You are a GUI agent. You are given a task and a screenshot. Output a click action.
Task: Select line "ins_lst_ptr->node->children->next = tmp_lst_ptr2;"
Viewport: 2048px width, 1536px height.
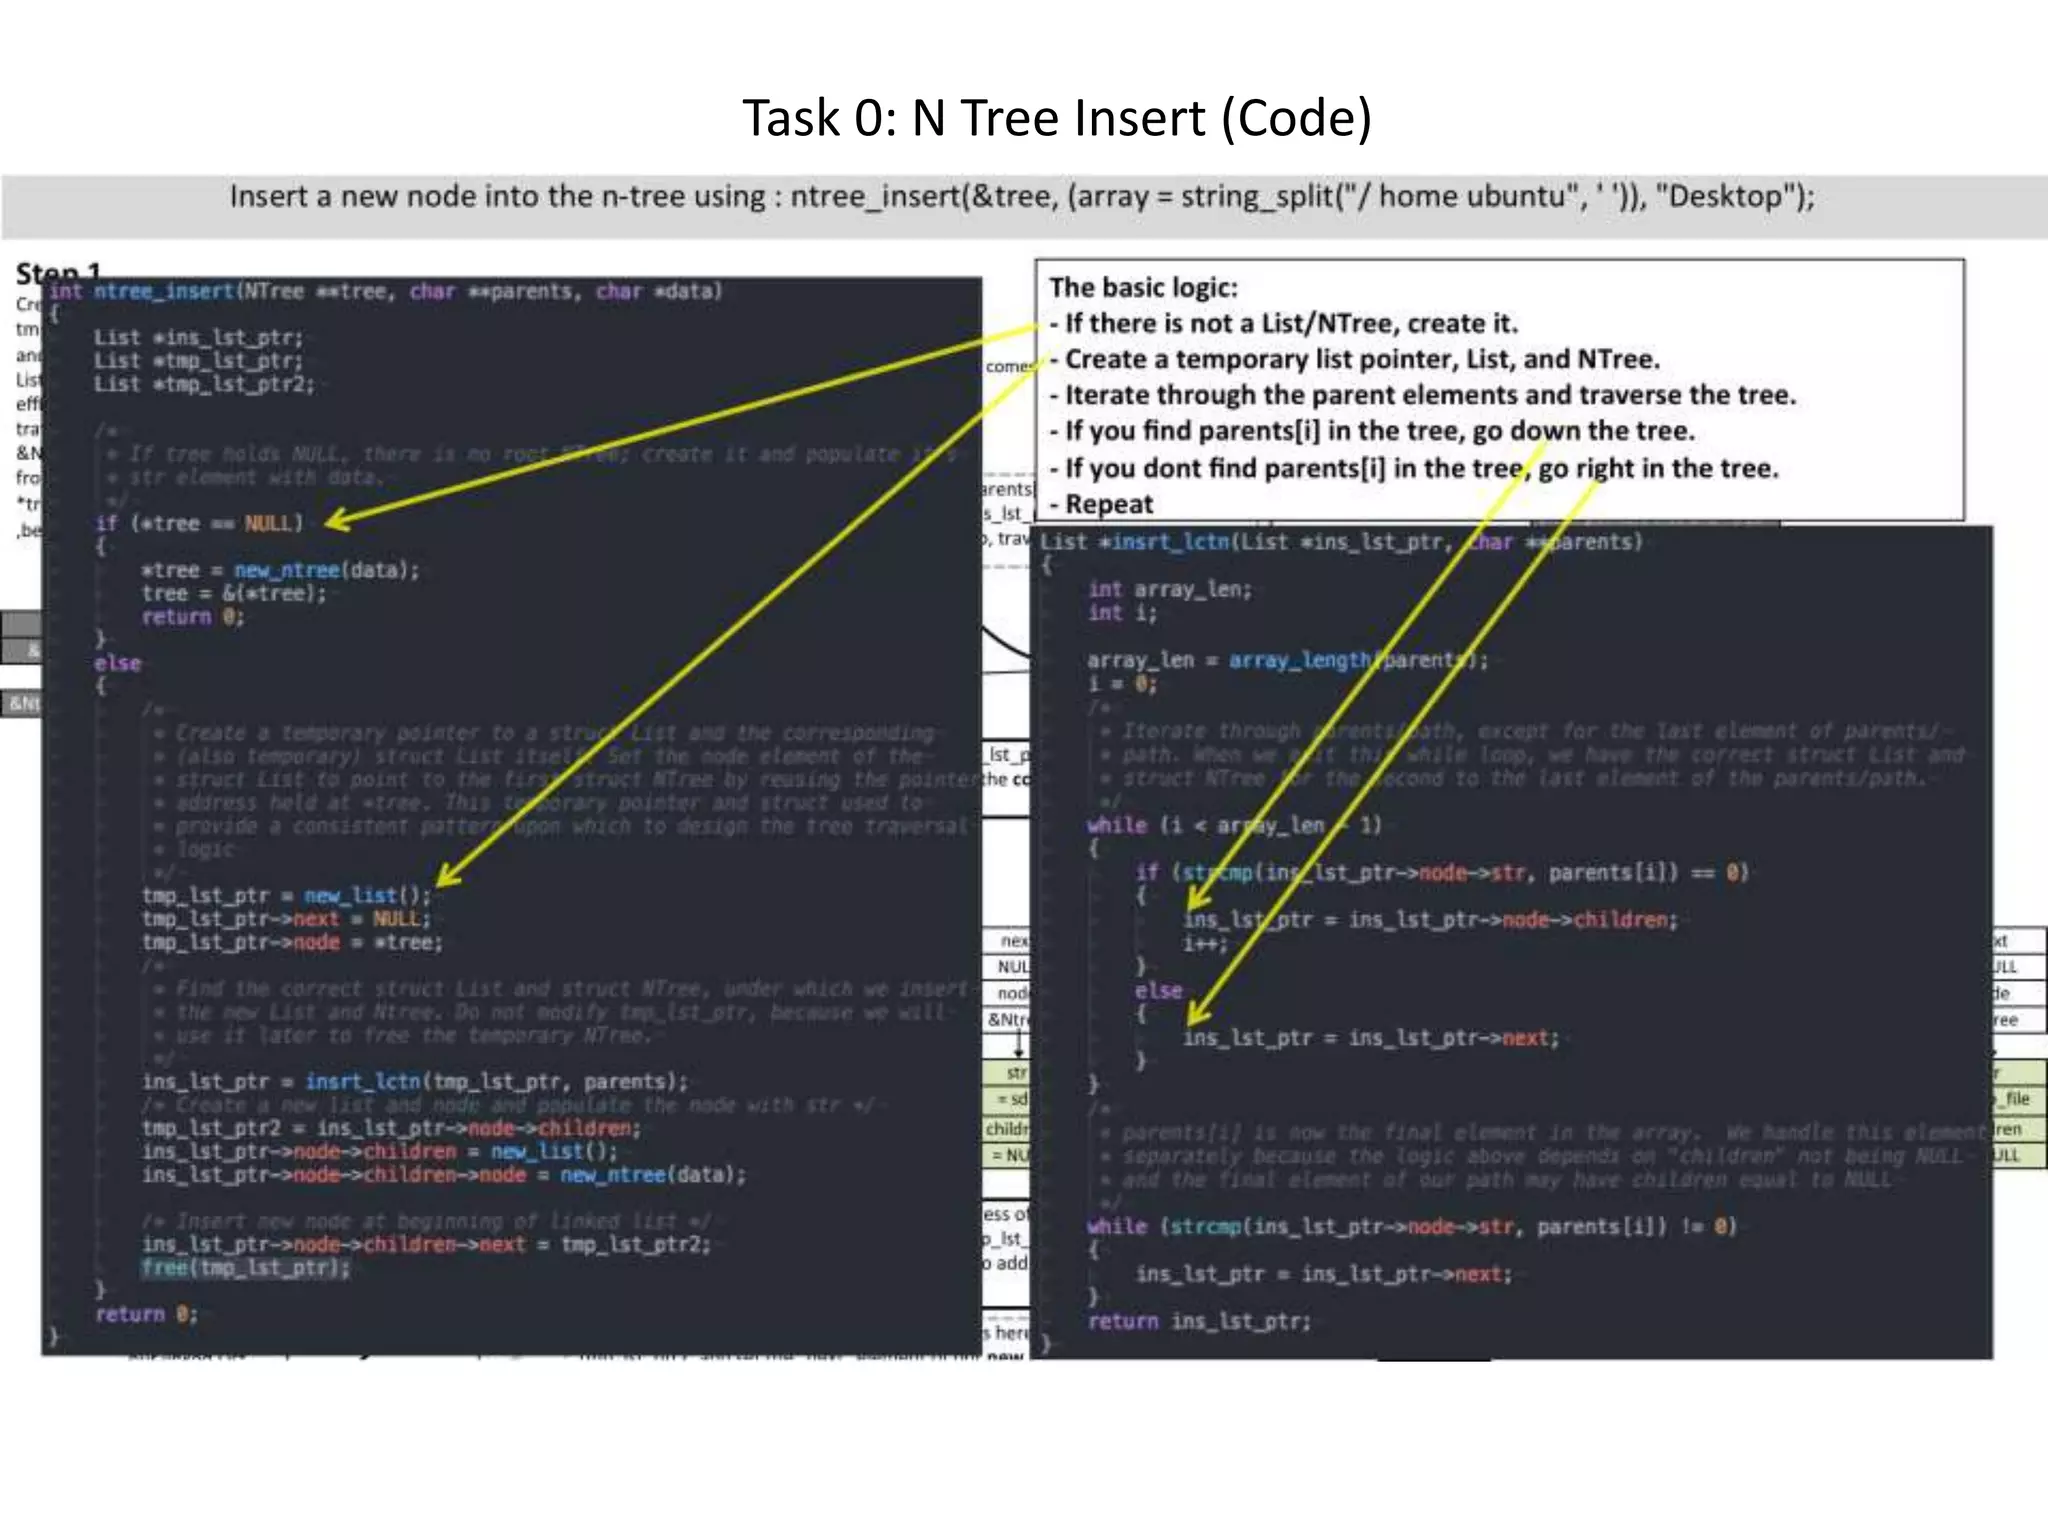(426, 1244)
